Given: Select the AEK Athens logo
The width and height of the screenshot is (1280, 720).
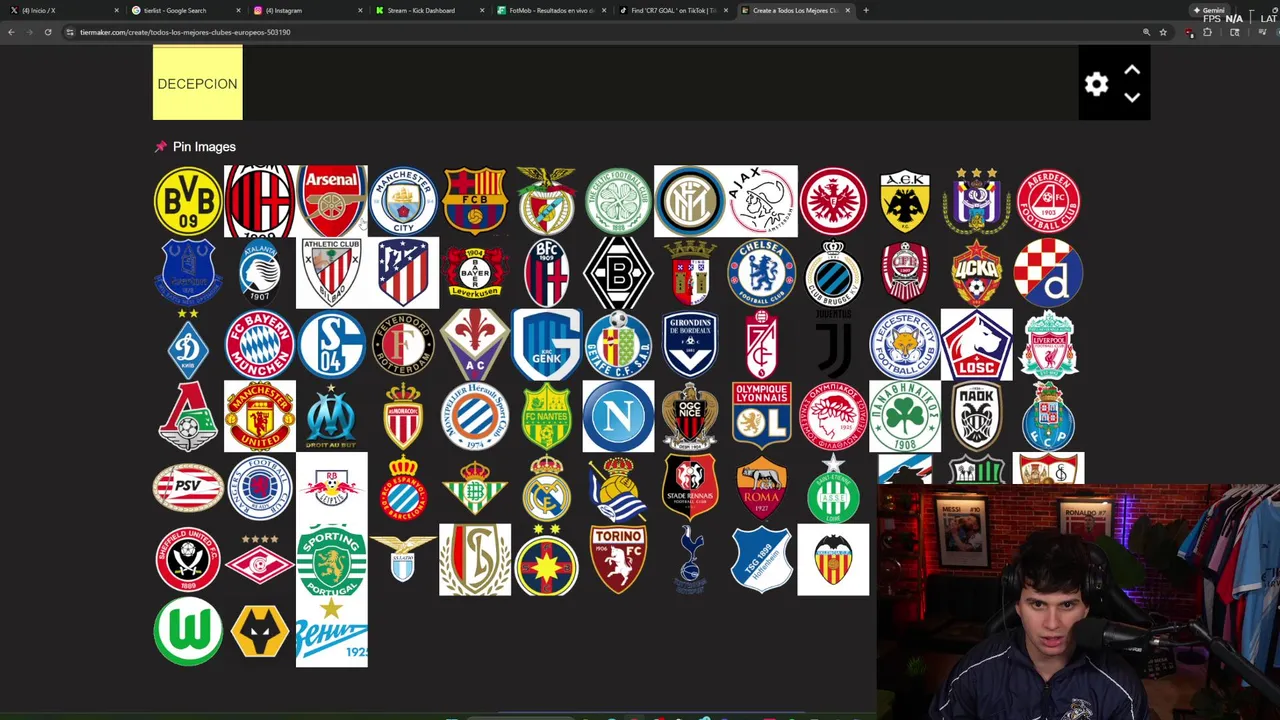Looking at the screenshot, I should point(905,201).
